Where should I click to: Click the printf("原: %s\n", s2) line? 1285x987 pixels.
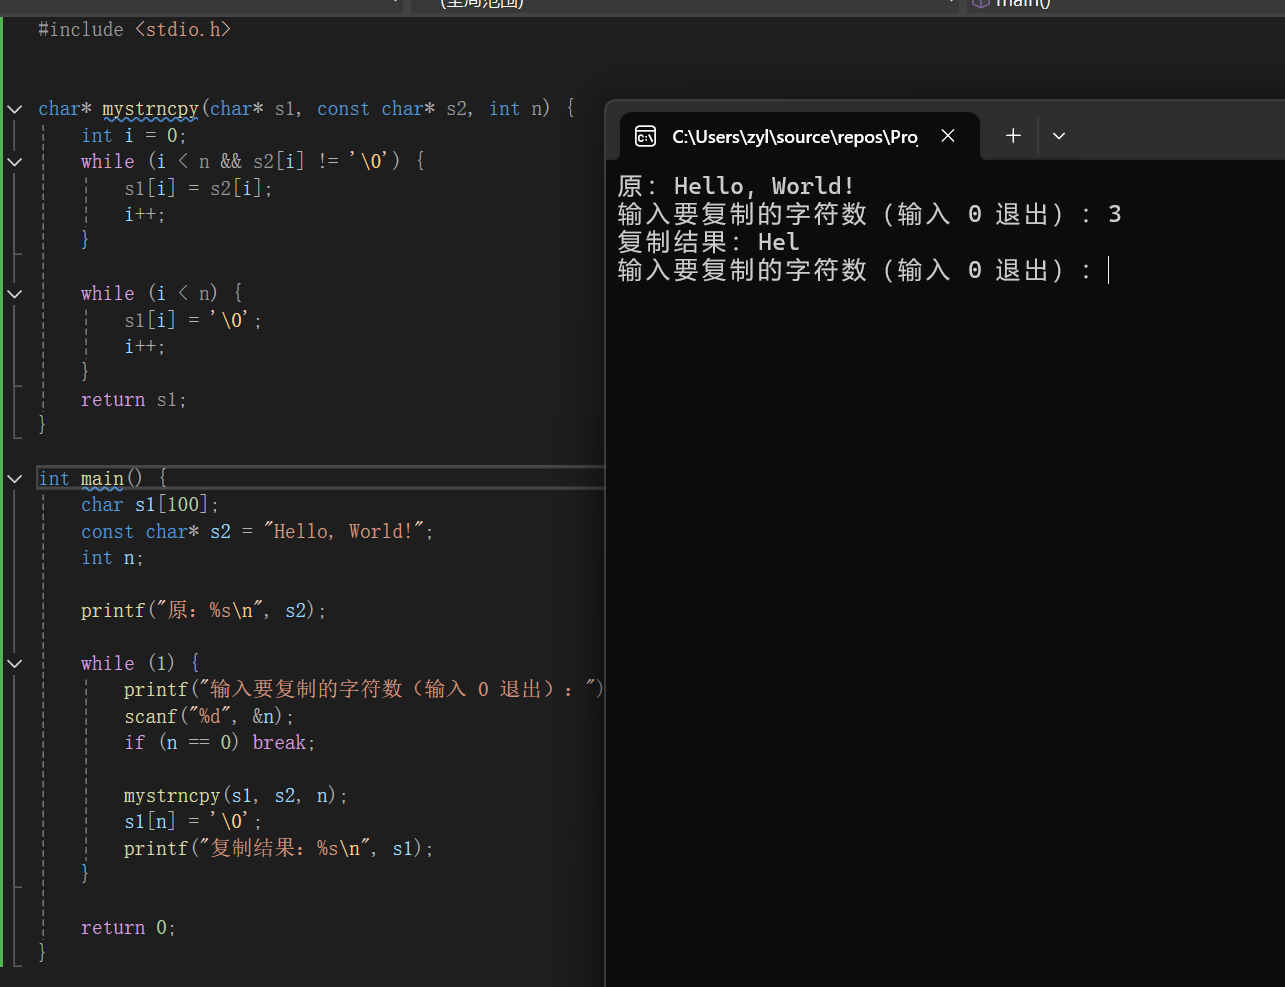tap(204, 610)
